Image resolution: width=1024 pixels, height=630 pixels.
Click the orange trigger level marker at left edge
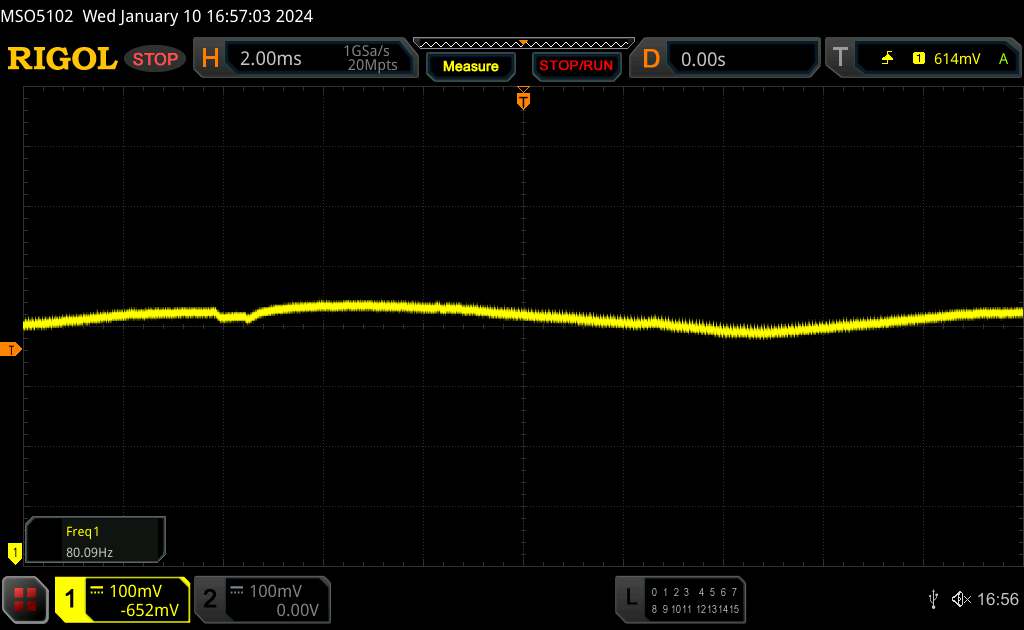pyautogui.click(x=10, y=350)
